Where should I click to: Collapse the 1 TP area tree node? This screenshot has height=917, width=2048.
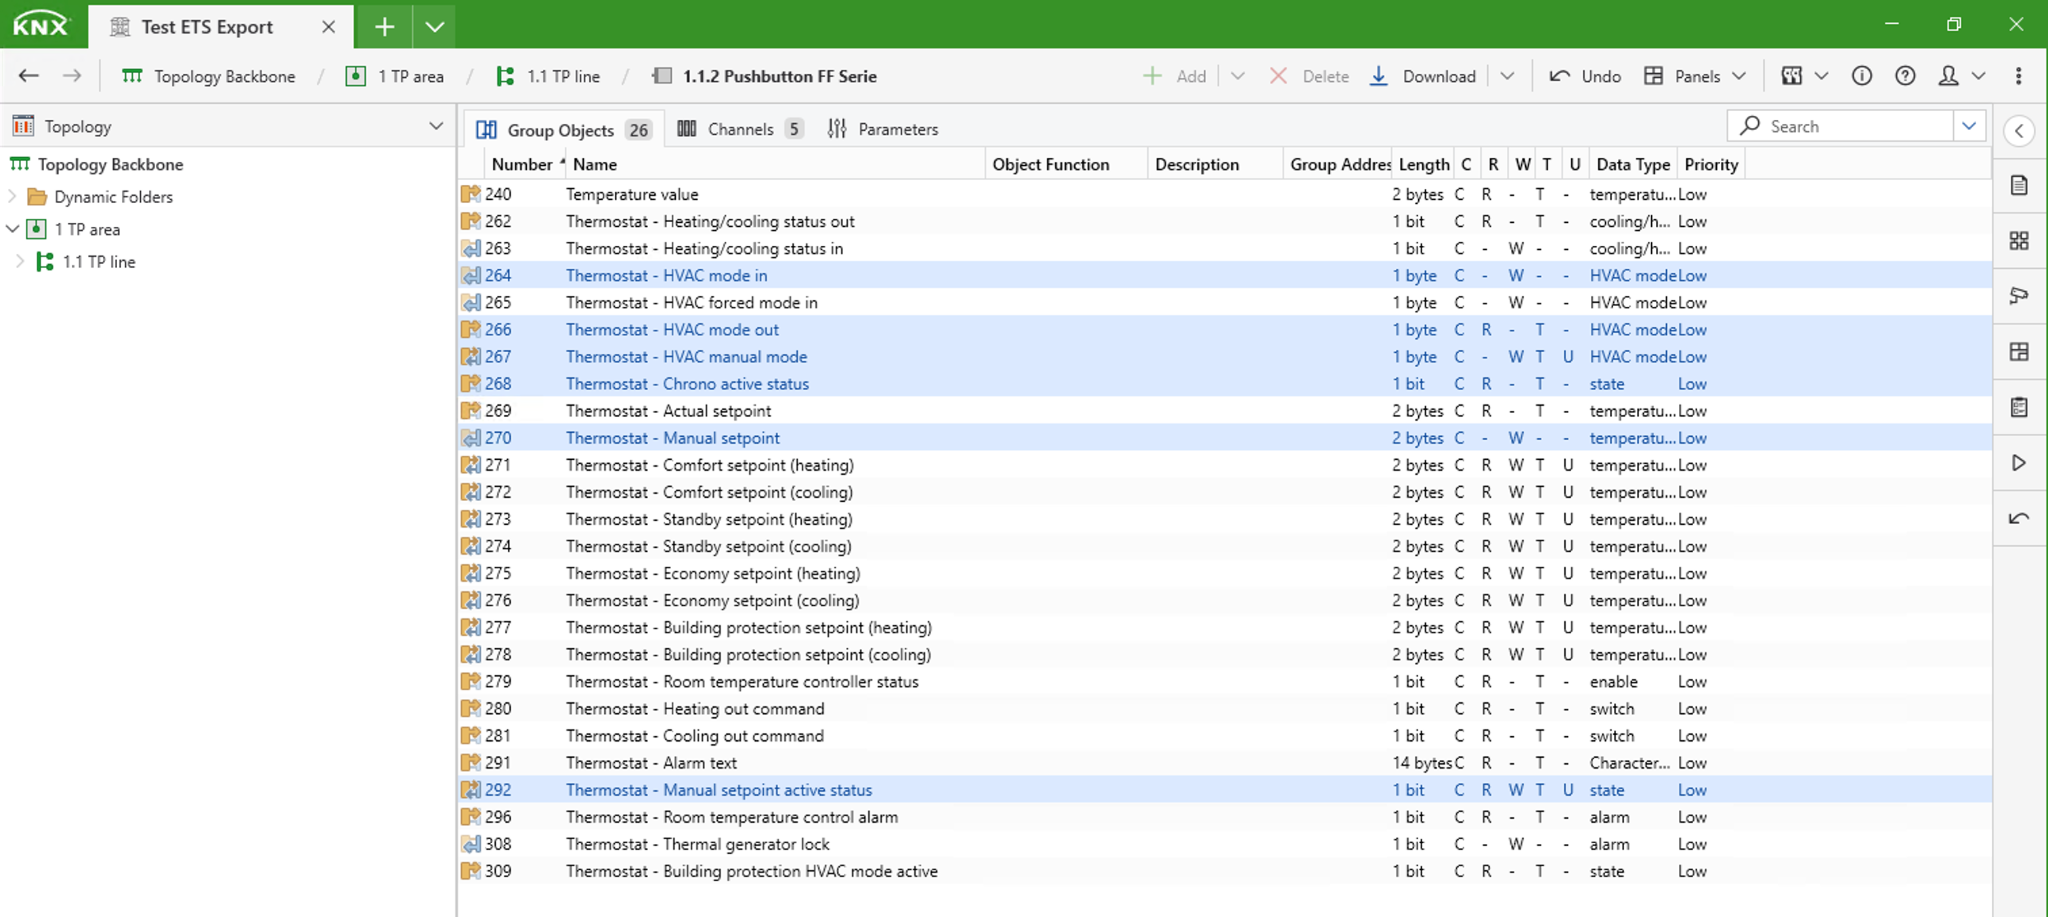pos(13,229)
